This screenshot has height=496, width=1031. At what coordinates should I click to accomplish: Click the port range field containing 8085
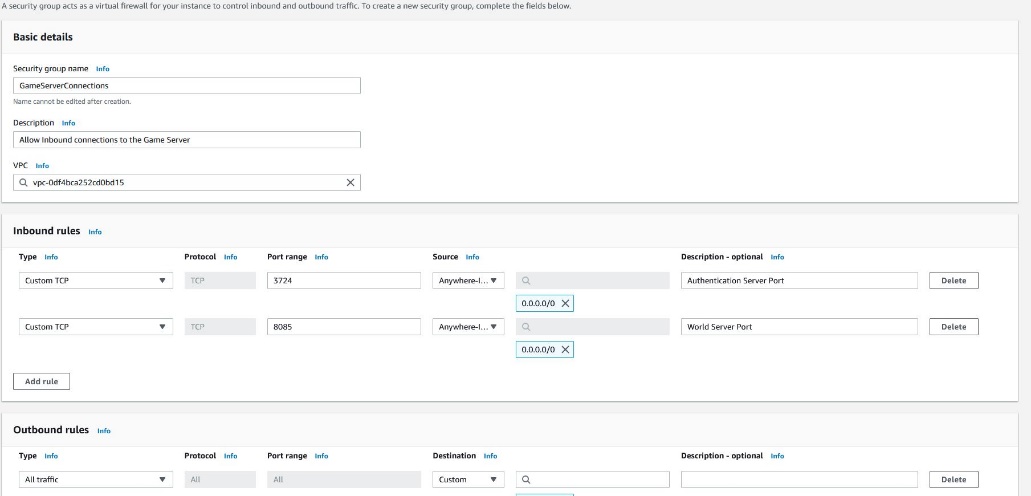[x=344, y=327]
